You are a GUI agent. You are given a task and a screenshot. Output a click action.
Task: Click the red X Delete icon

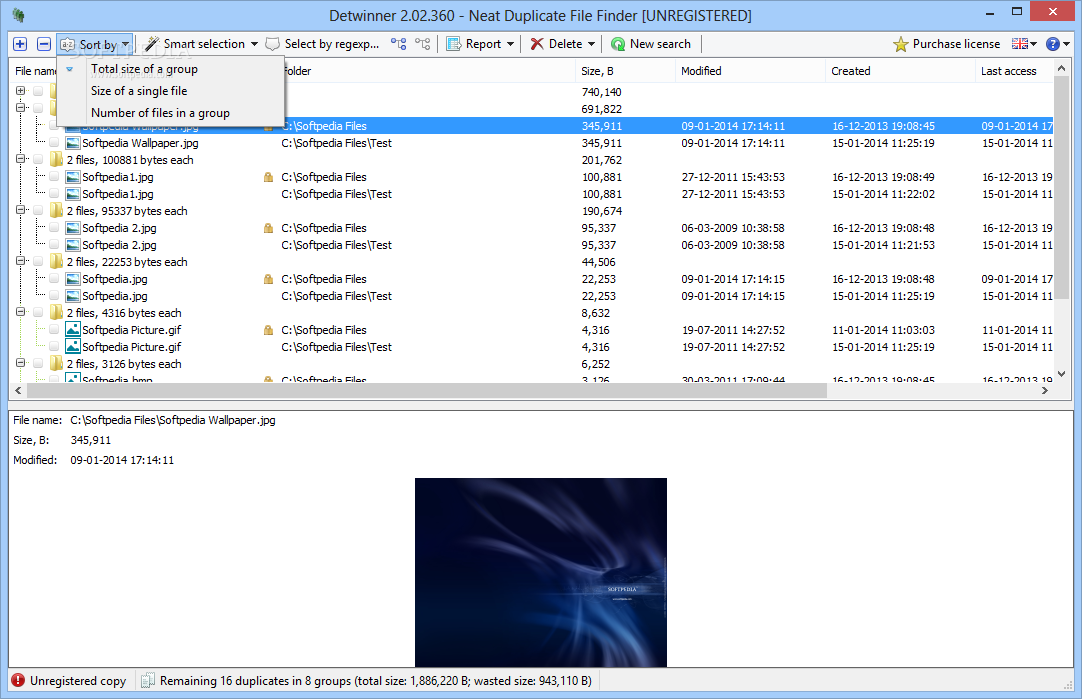pos(537,44)
